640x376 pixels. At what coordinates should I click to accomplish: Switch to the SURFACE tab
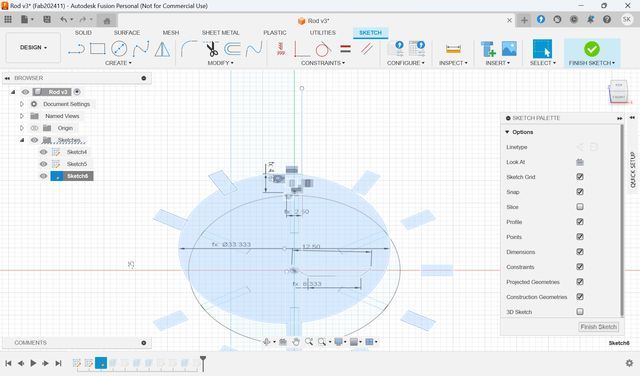[x=127, y=33]
